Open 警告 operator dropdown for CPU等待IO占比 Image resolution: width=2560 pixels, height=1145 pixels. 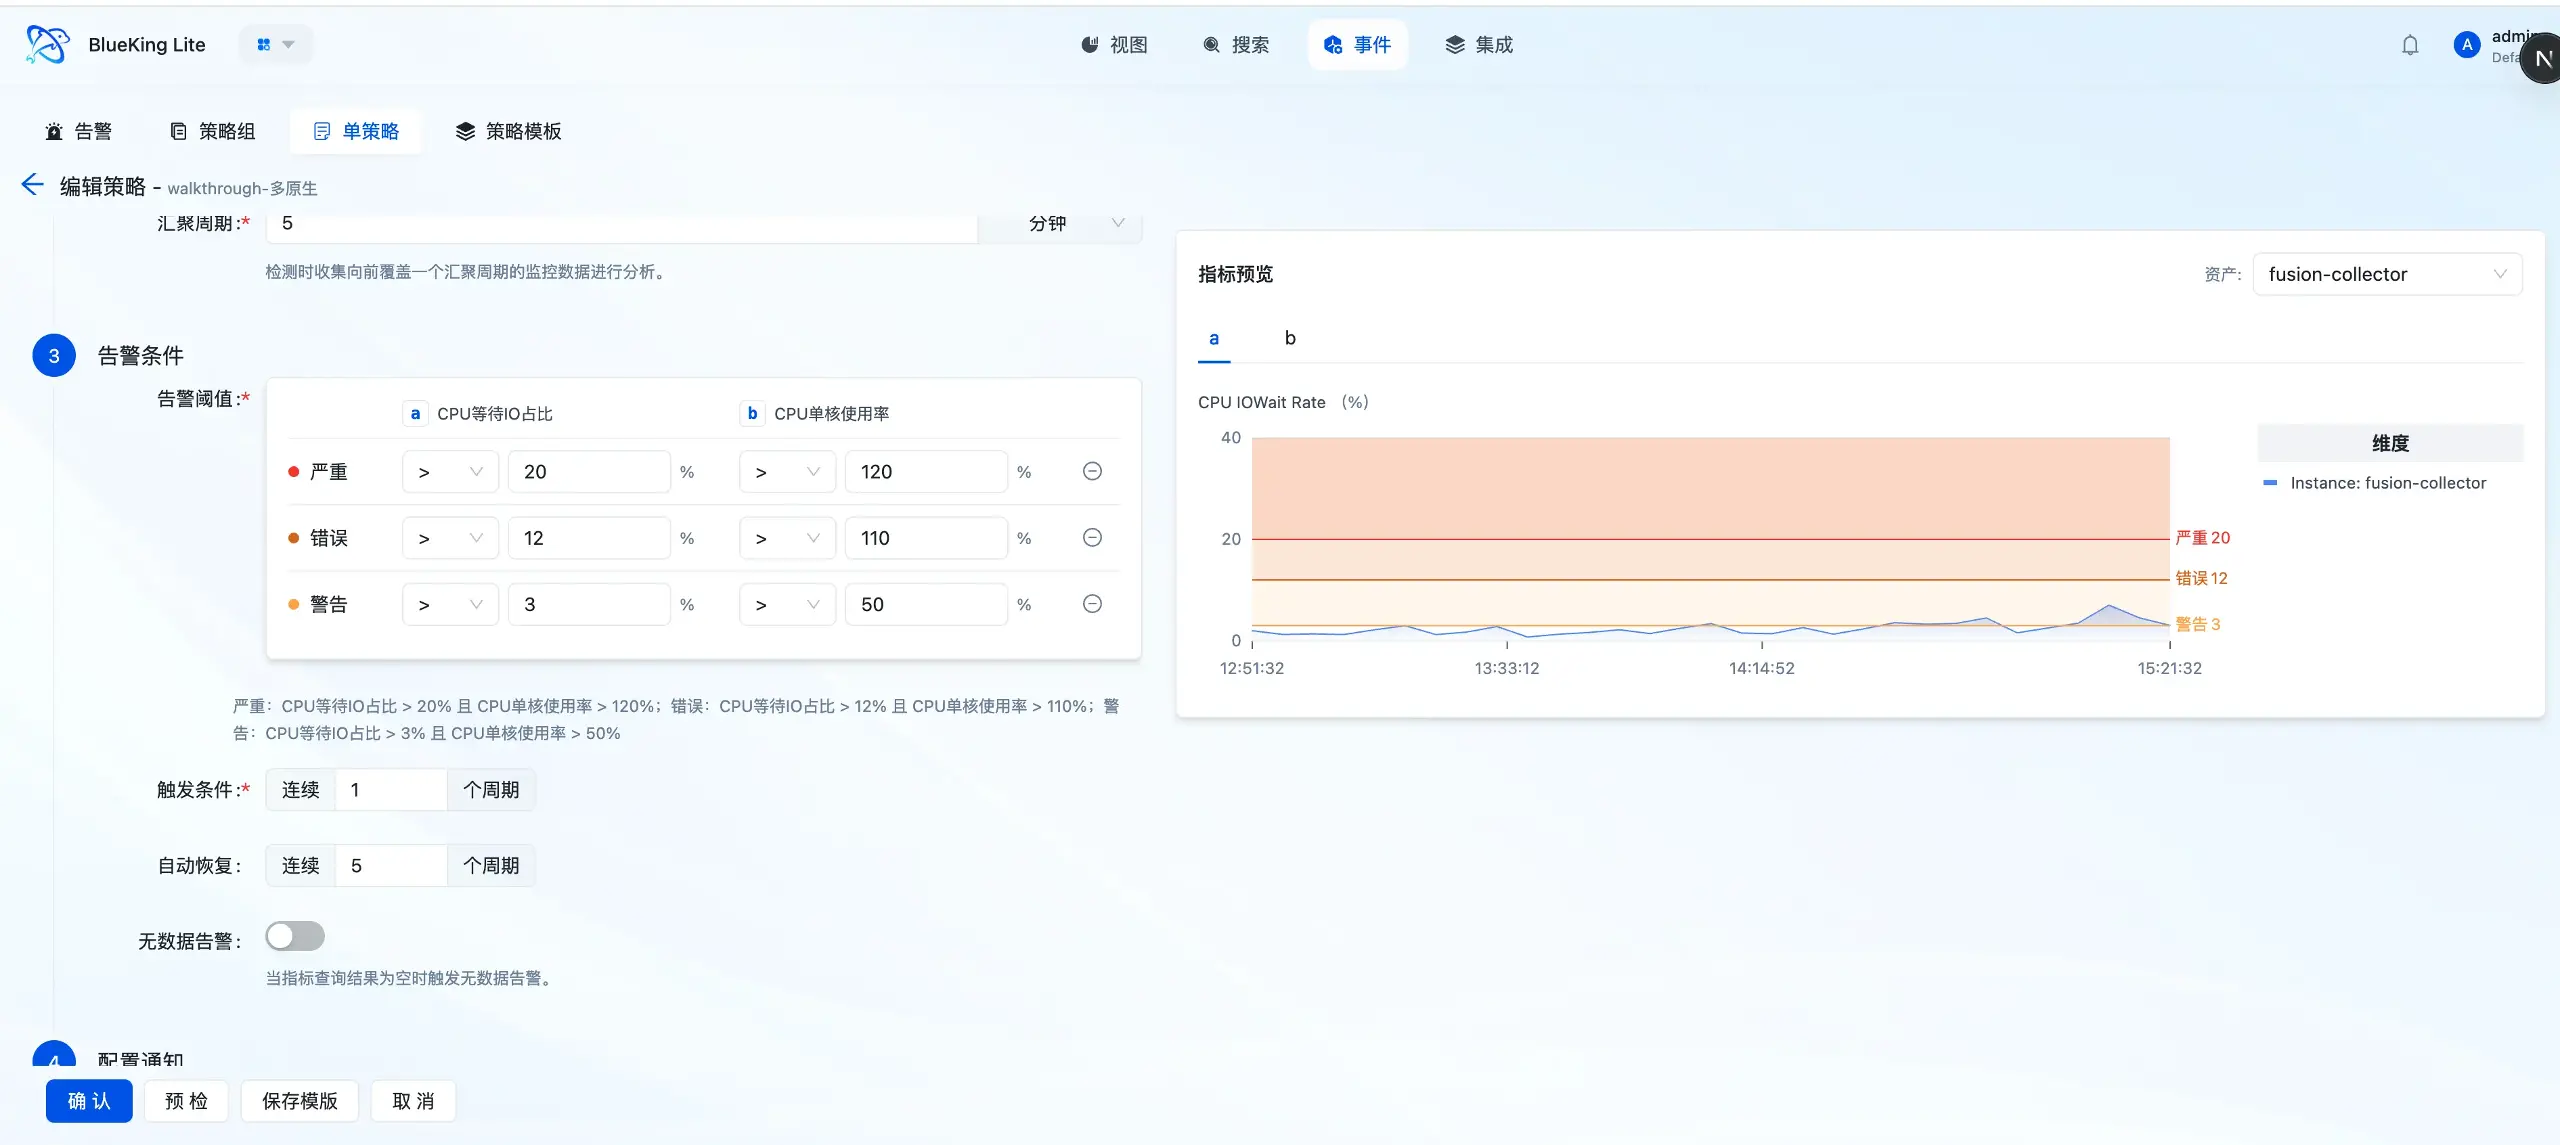pyautogui.click(x=450, y=604)
